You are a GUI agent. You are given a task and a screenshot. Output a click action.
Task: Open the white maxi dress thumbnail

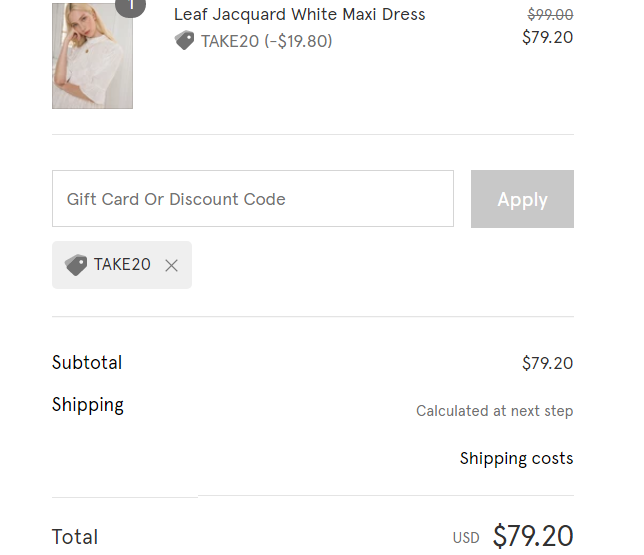(92, 56)
